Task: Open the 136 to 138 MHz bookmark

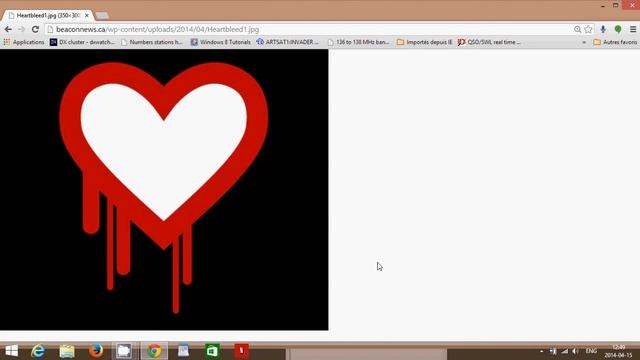Action: [358, 42]
